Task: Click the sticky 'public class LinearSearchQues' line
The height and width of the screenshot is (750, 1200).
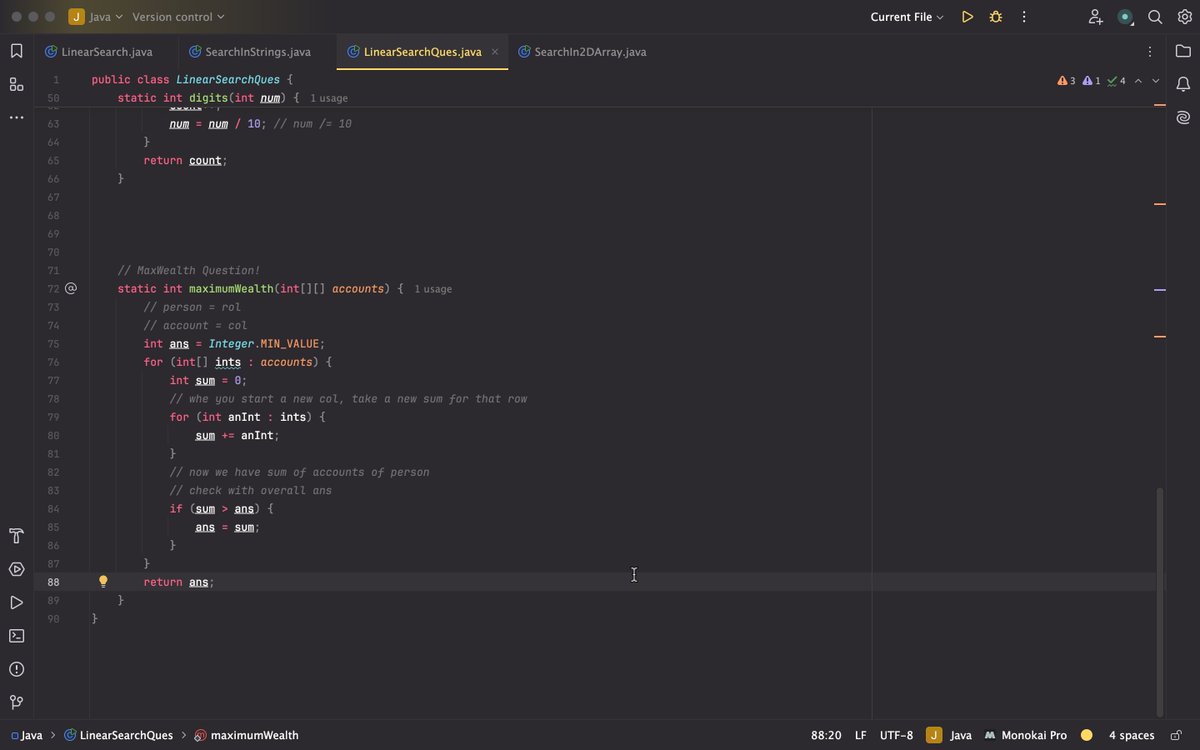Action: click(192, 79)
